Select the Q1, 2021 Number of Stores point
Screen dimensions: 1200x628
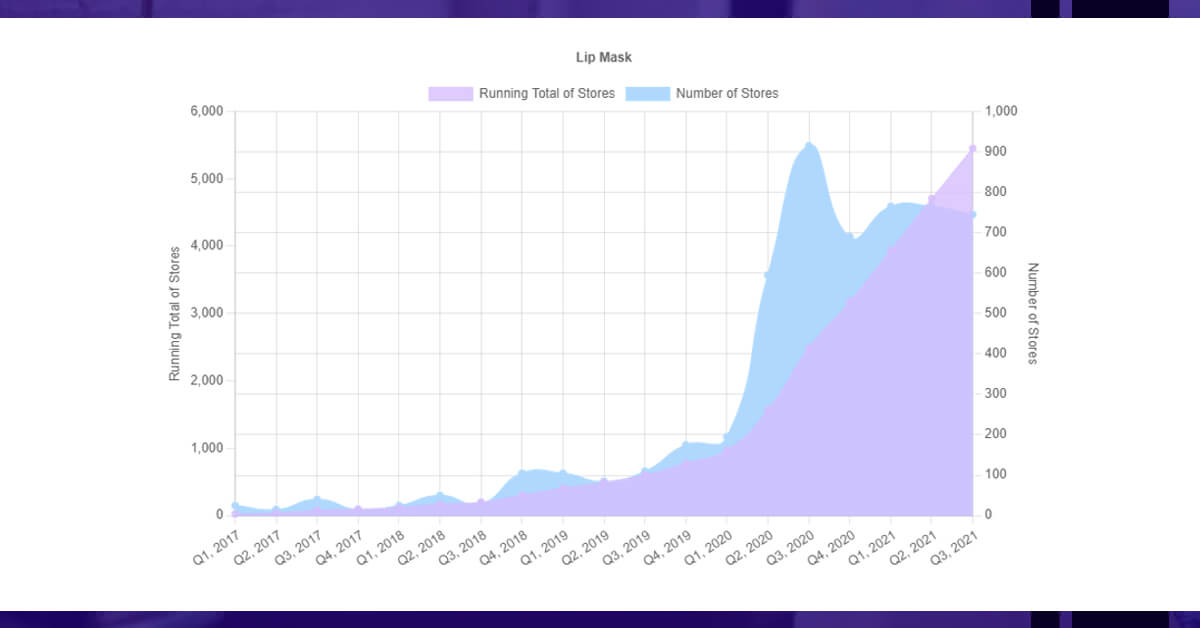[890, 207]
